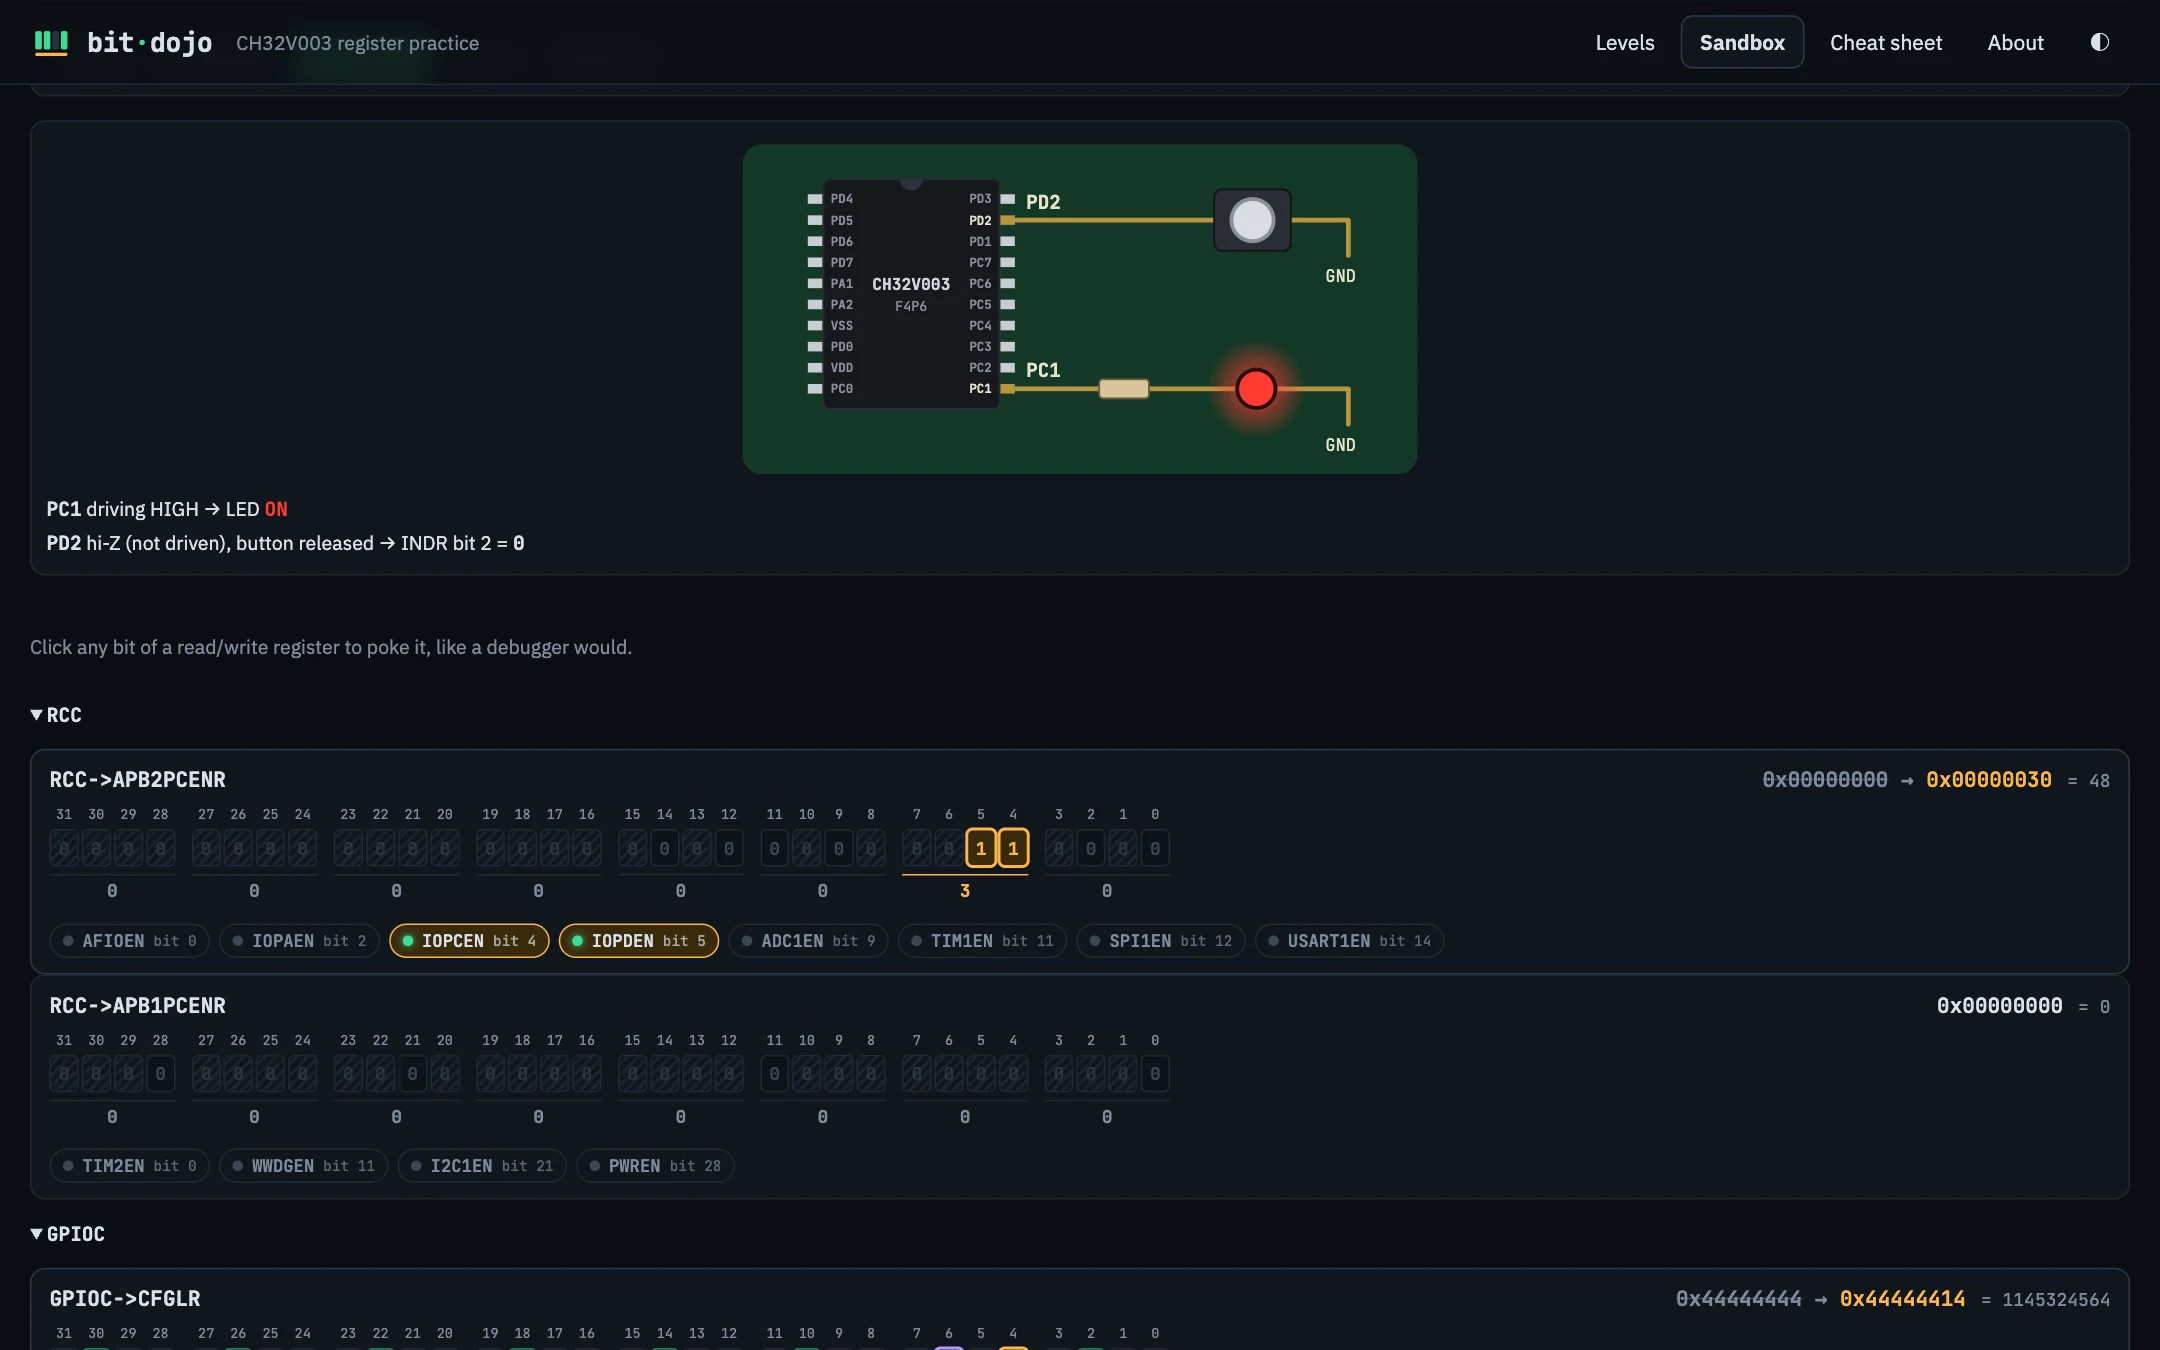Image resolution: width=2160 pixels, height=1350 pixels.
Task: Click the CH32V003 chip label
Action: (911, 284)
